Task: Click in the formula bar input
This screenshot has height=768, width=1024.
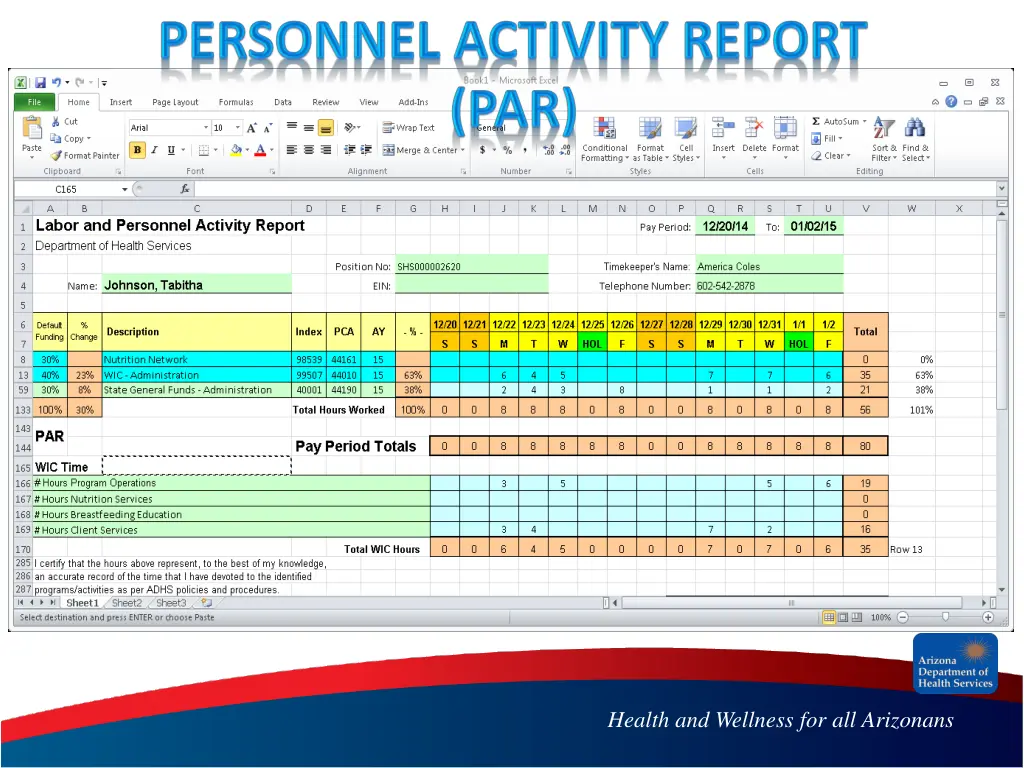Action: [x=596, y=189]
